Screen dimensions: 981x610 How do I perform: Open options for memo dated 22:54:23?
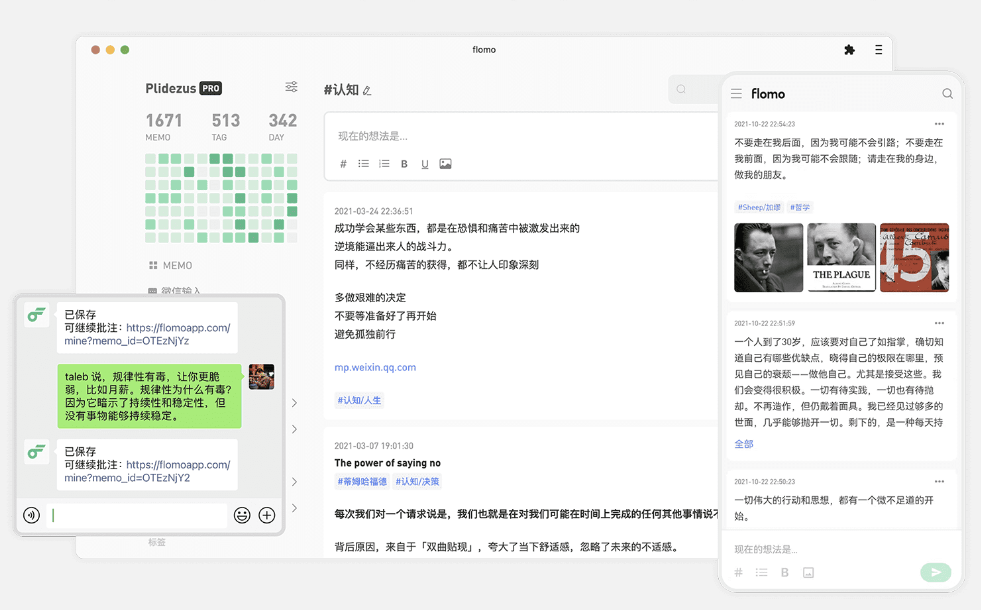point(939,124)
